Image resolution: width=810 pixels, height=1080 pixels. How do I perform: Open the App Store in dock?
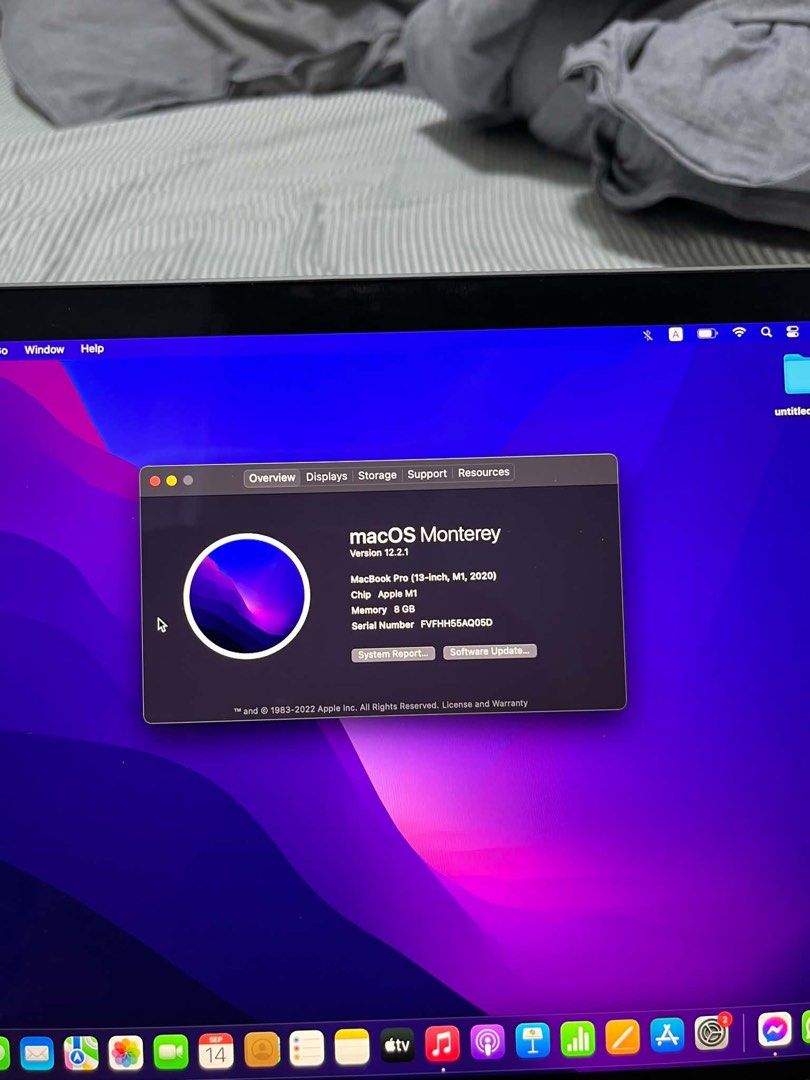pyautogui.click(x=667, y=1035)
